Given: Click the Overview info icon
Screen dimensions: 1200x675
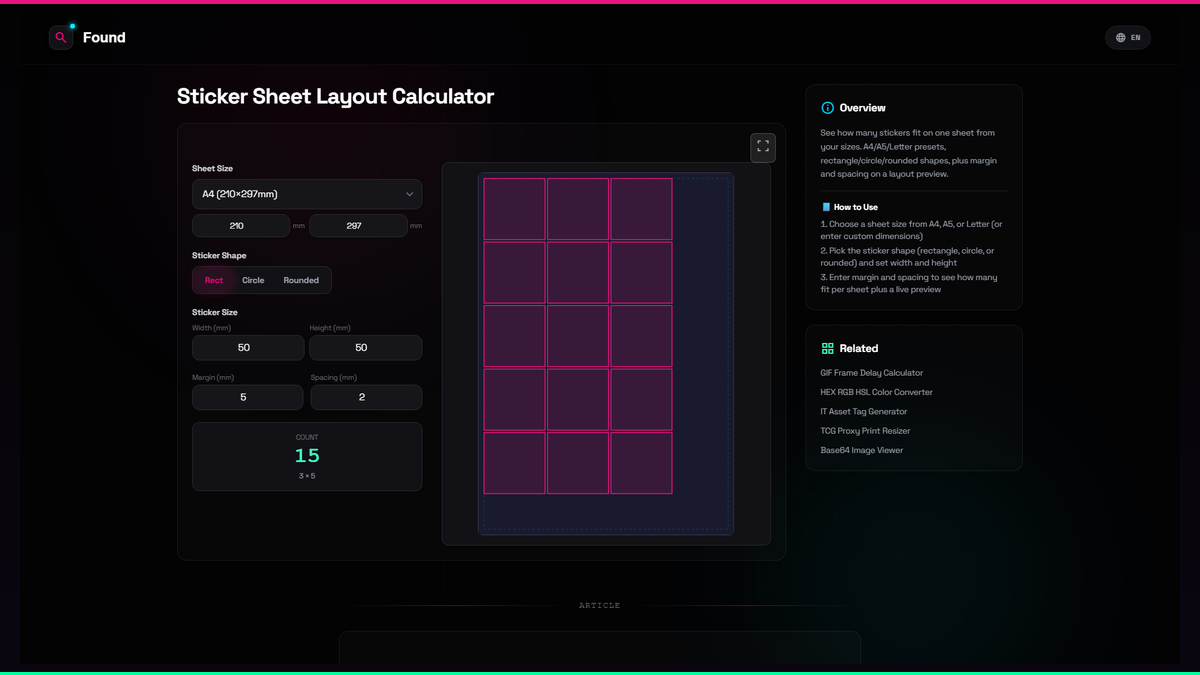Looking at the screenshot, I should click(827, 108).
